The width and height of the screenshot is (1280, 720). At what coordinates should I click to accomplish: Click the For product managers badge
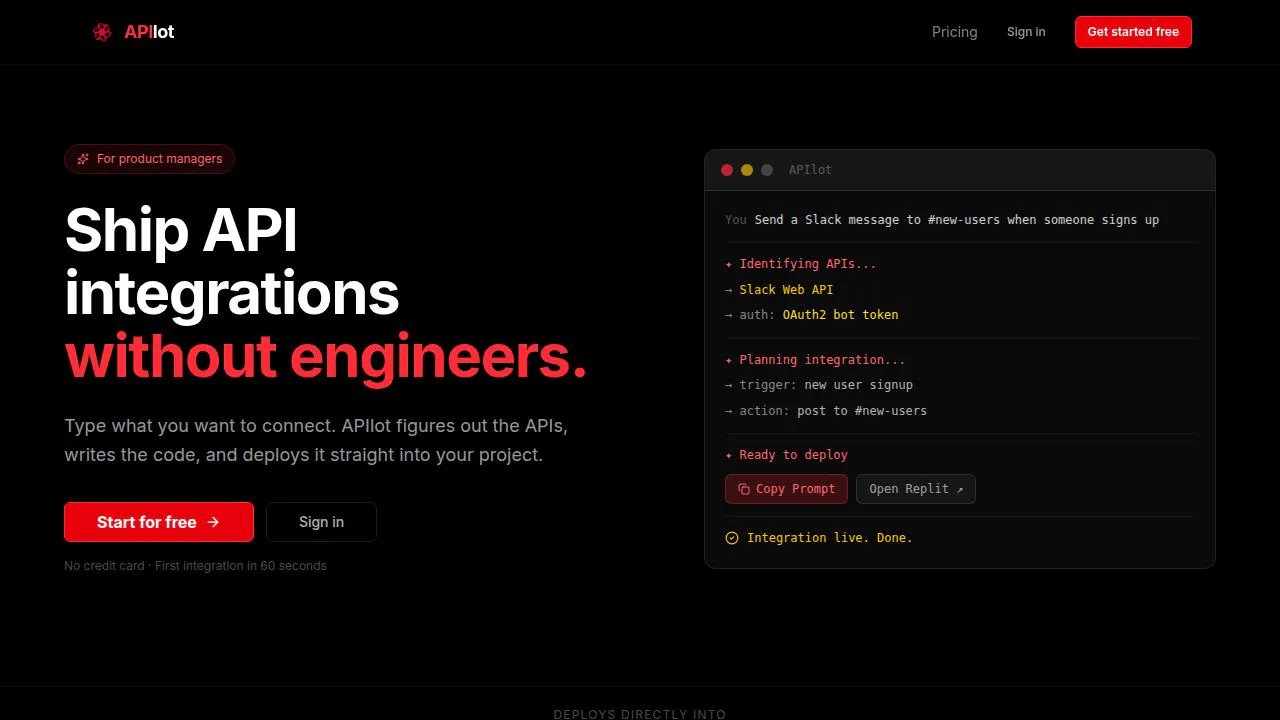pos(150,159)
